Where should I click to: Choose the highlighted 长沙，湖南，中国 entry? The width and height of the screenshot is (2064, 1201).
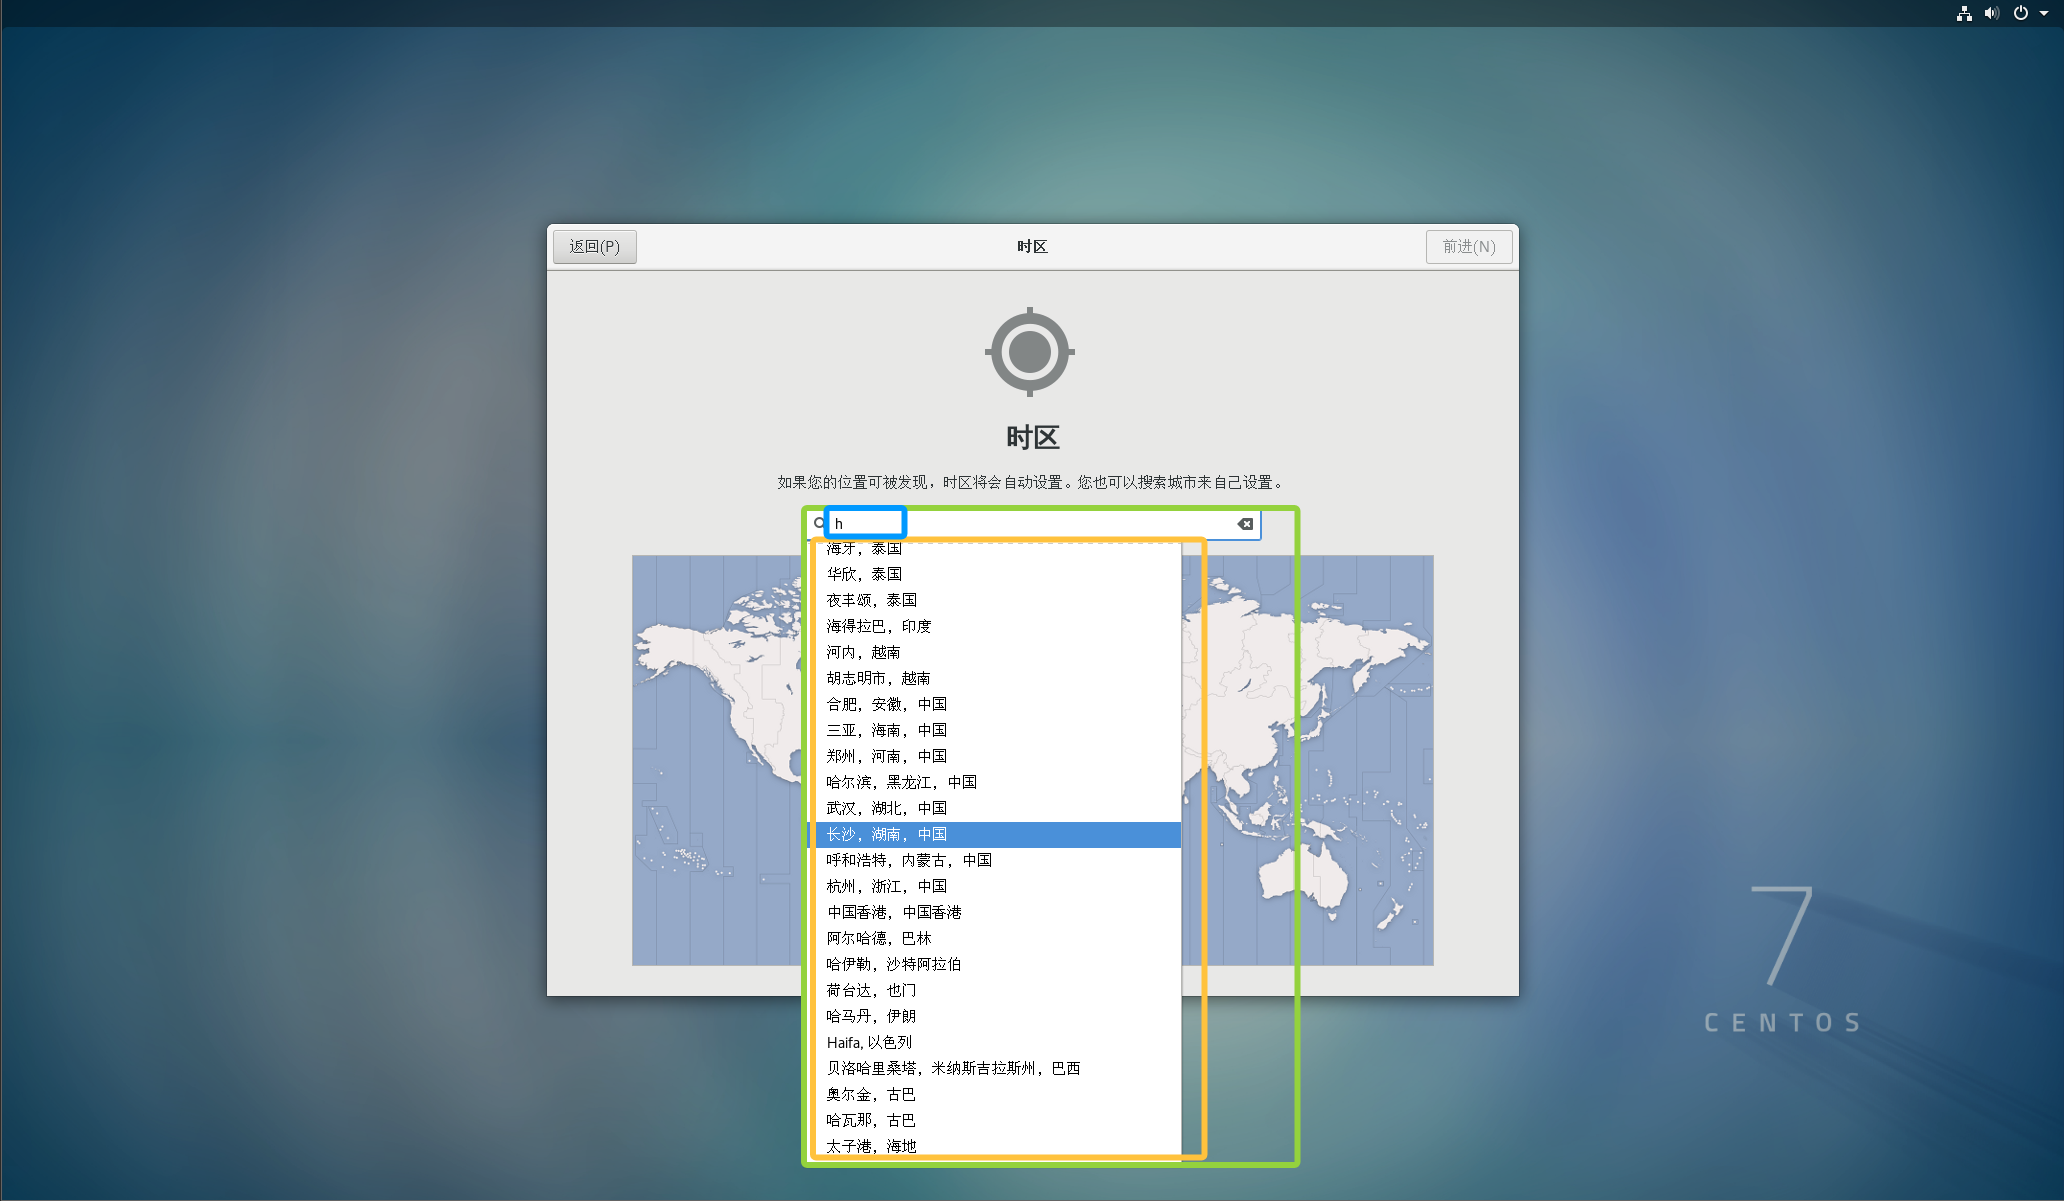[887, 834]
